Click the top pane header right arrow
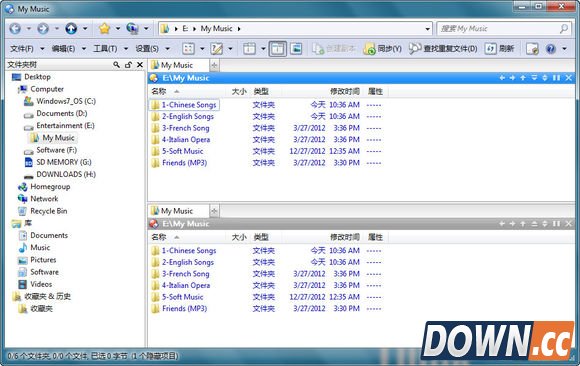The image size is (580, 366). [512, 78]
